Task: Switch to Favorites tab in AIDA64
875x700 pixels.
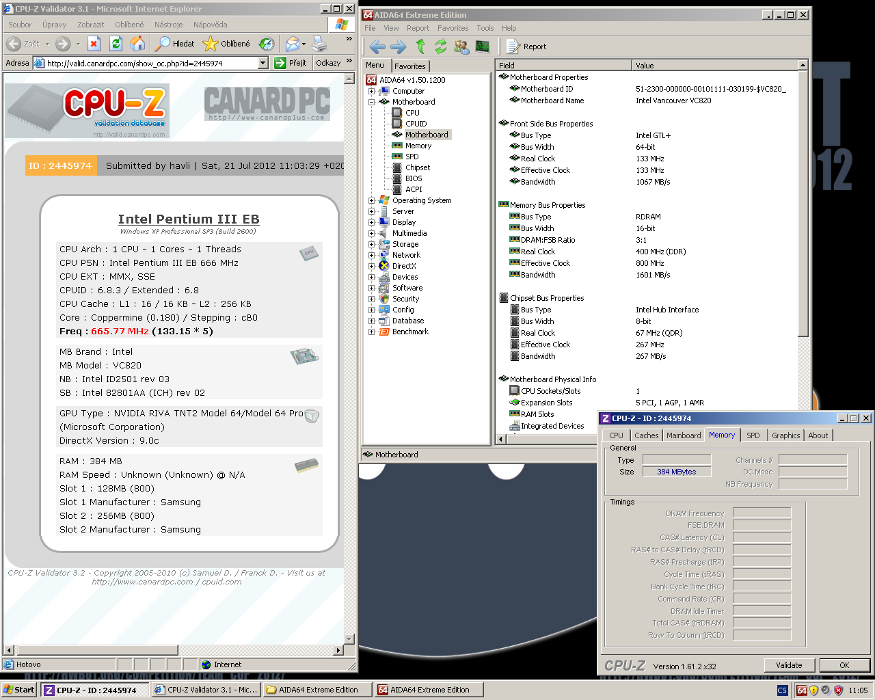Action: coord(410,66)
